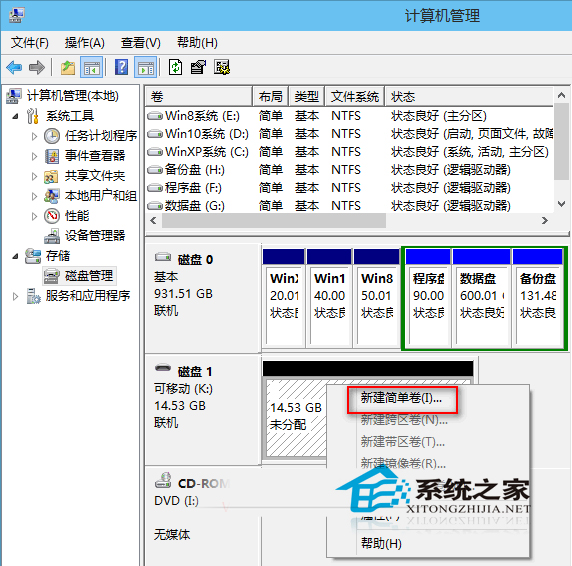
Task: Select the 数据盘 600.01 GB partition block
Action: click(482, 298)
